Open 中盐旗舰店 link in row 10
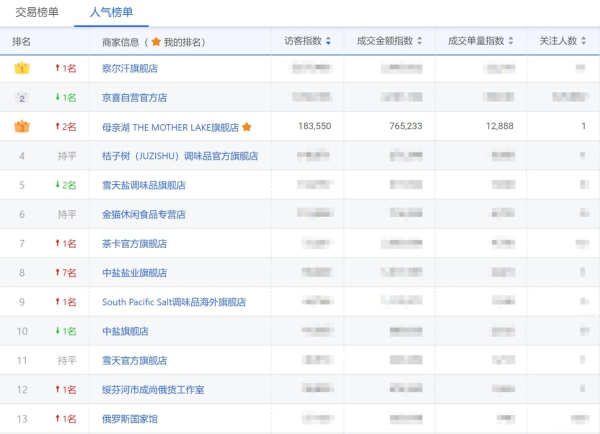 pos(125,331)
